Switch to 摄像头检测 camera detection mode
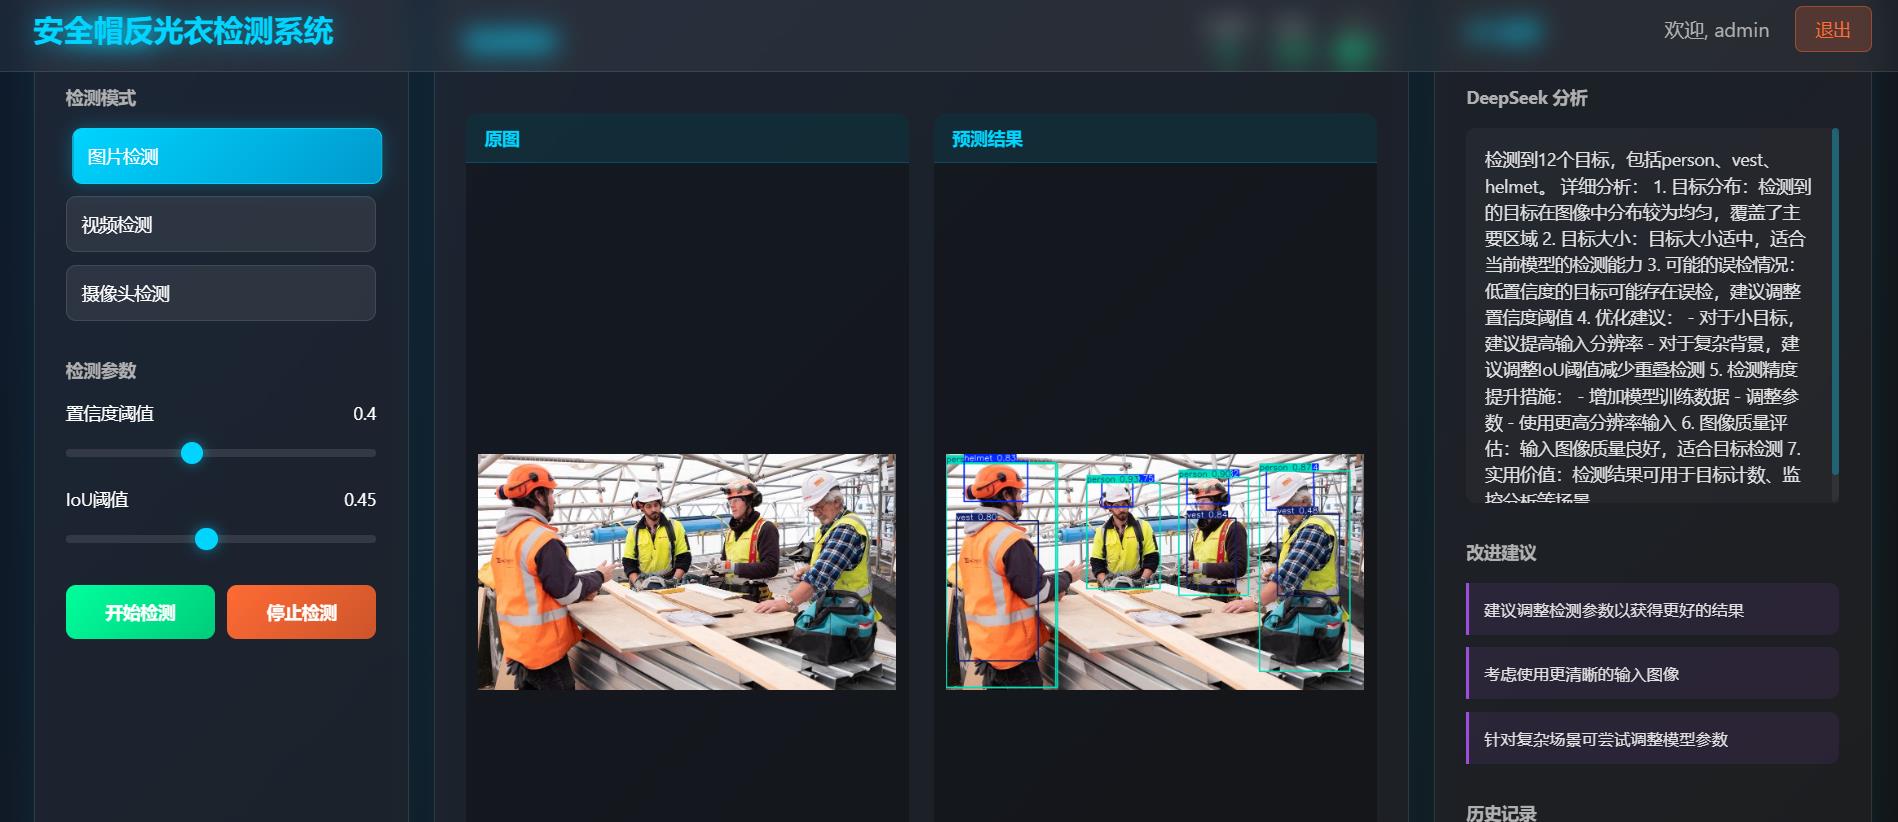1898x822 pixels. point(221,293)
